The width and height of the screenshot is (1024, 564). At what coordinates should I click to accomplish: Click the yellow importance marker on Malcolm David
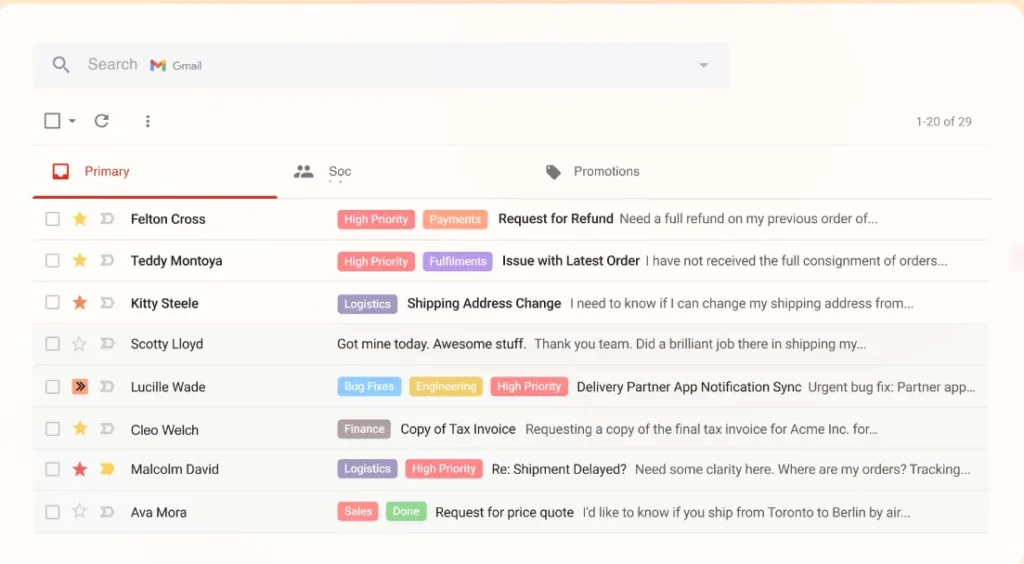(107, 469)
